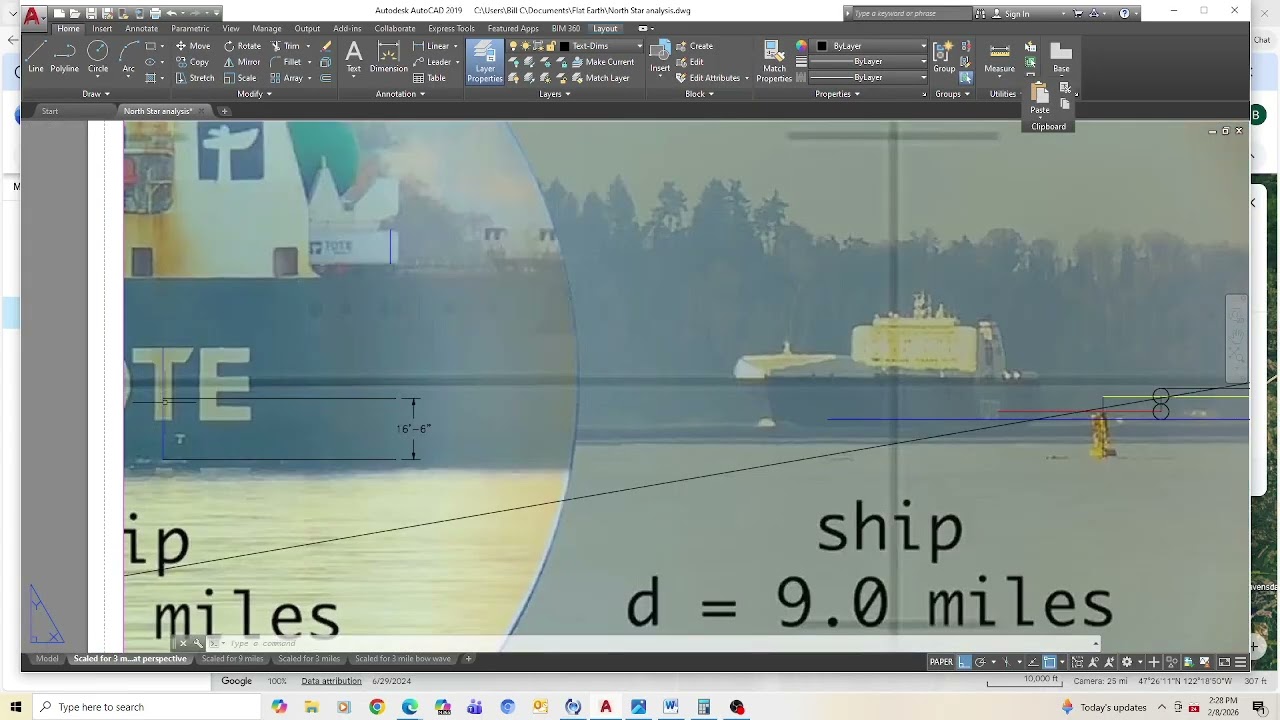The width and height of the screenshot is (1280, 720).
Task: Click Match Layer button
Action: (x=600, y=78)
